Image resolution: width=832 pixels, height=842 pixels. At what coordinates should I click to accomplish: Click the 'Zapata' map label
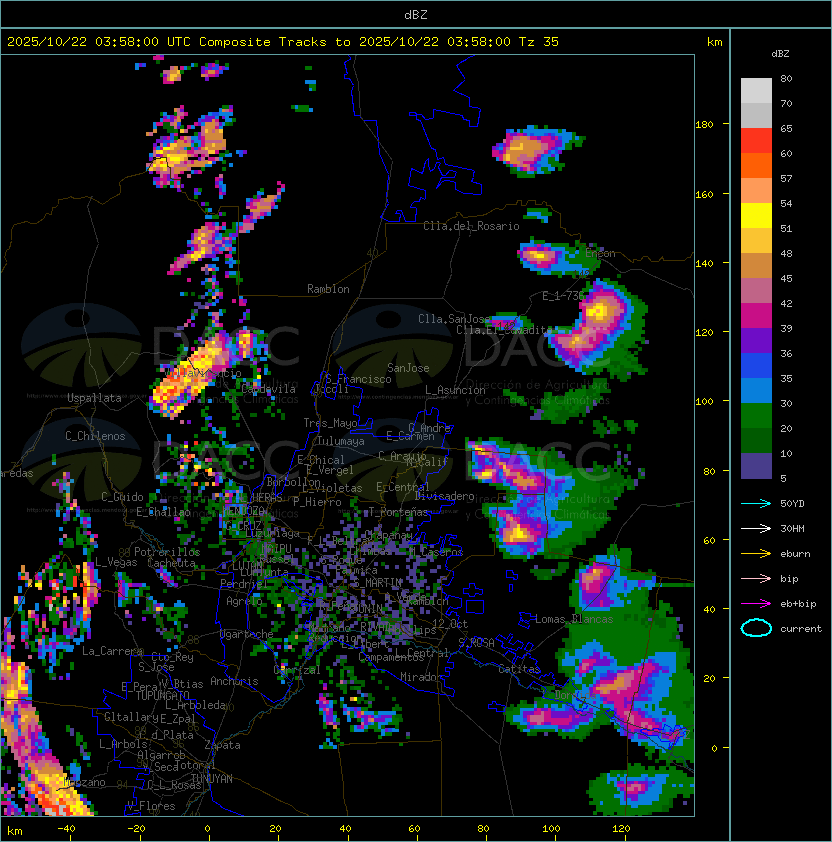[222, 745]
